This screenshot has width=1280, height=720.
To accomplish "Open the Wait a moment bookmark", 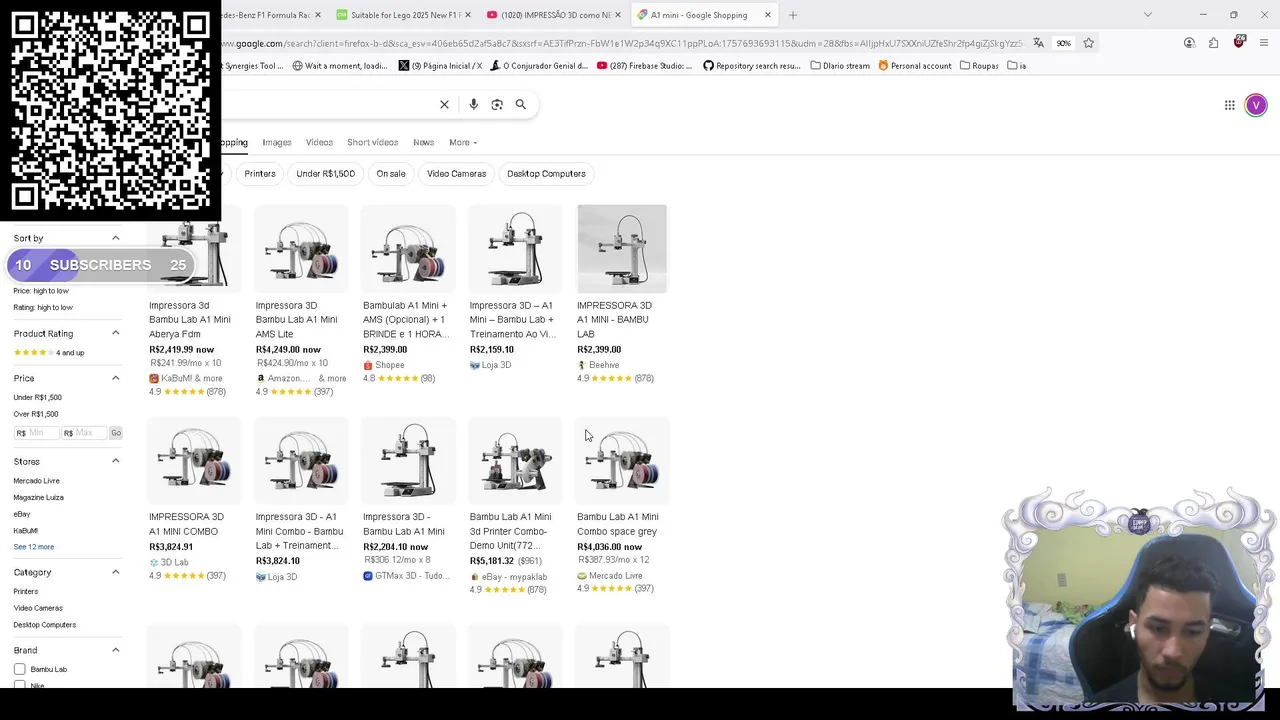I will [x=340, y=66].
